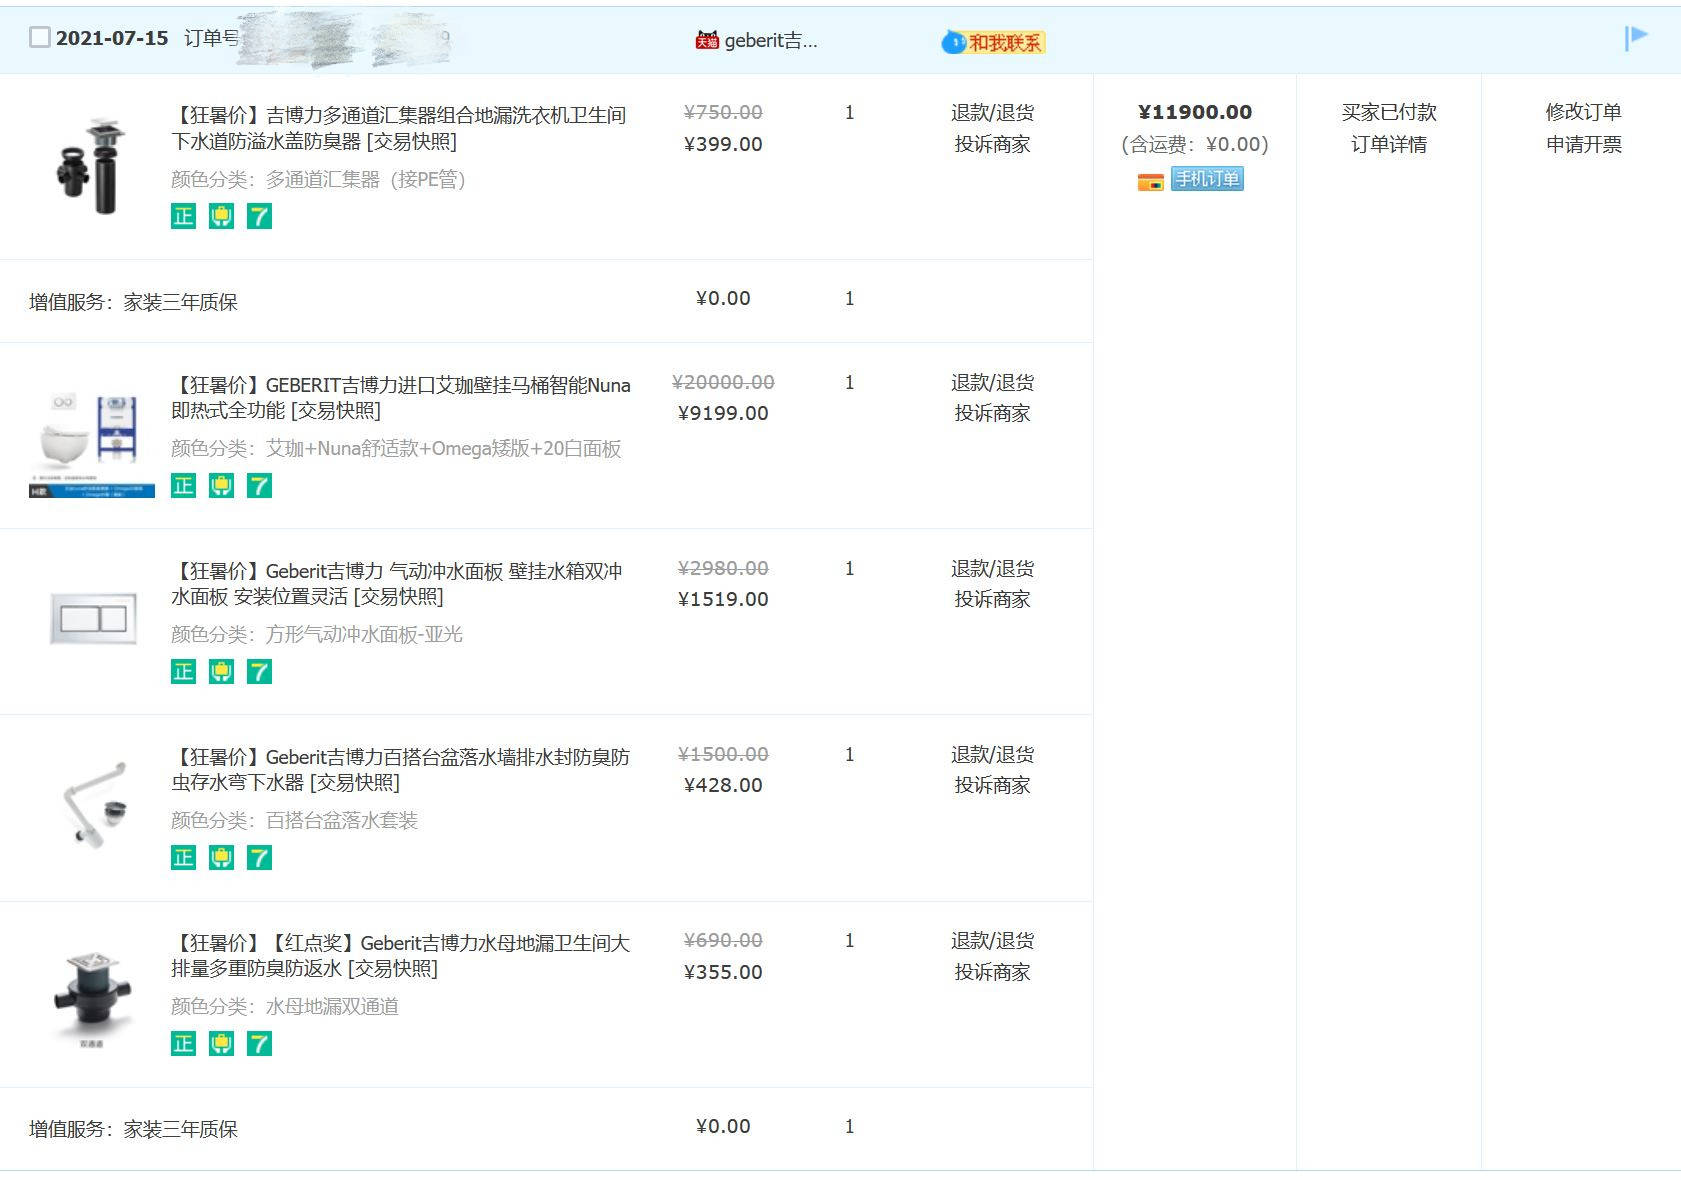Click the yellow protection badge on 水母地漏 item

221,1044
